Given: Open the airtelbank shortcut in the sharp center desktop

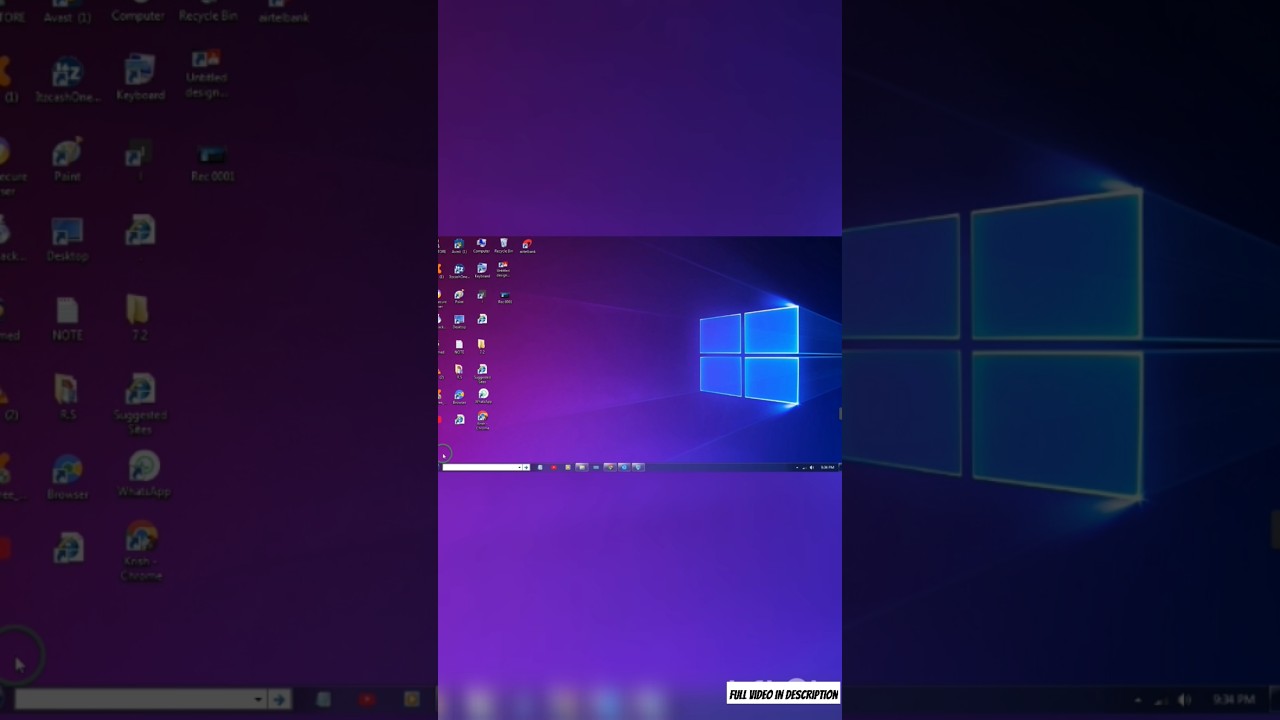Looking at the screenshot, I should tap(527, 246).
